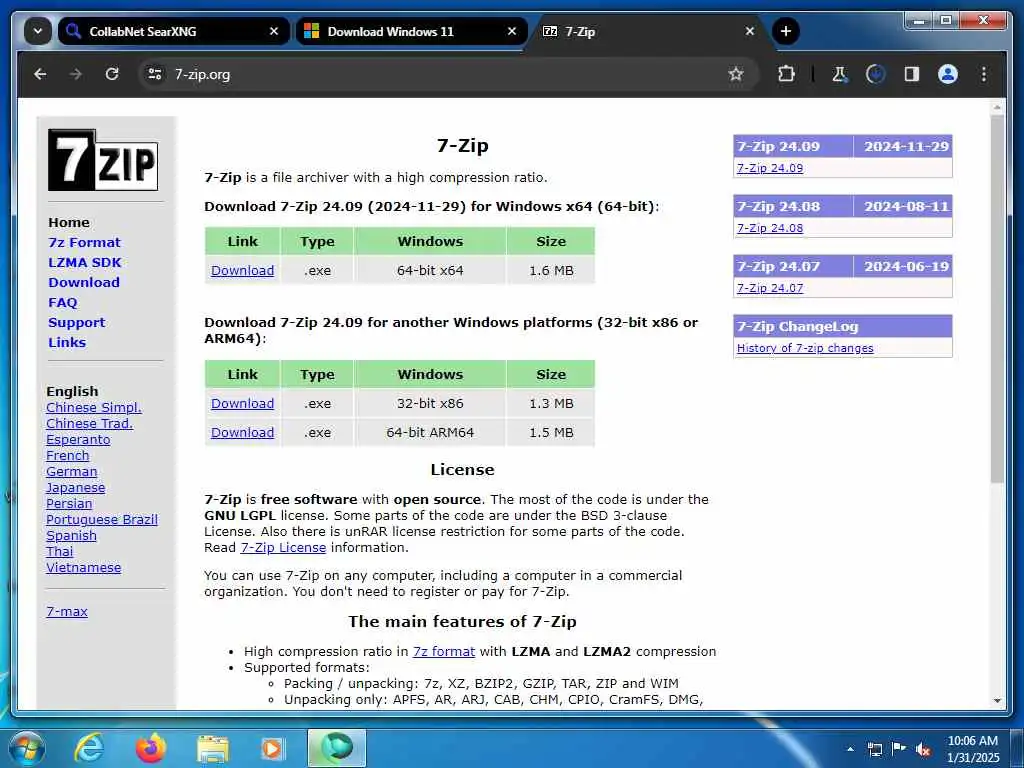Switch language to Japanese
This screenshot has width=1024, height=768.
(x=75, y=487)
